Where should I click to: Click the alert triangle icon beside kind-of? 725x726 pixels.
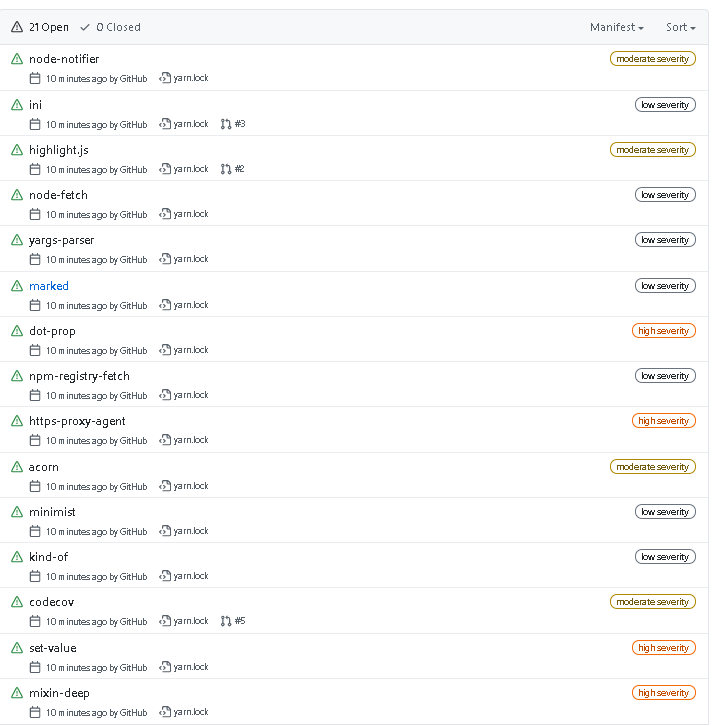point(17,557)
